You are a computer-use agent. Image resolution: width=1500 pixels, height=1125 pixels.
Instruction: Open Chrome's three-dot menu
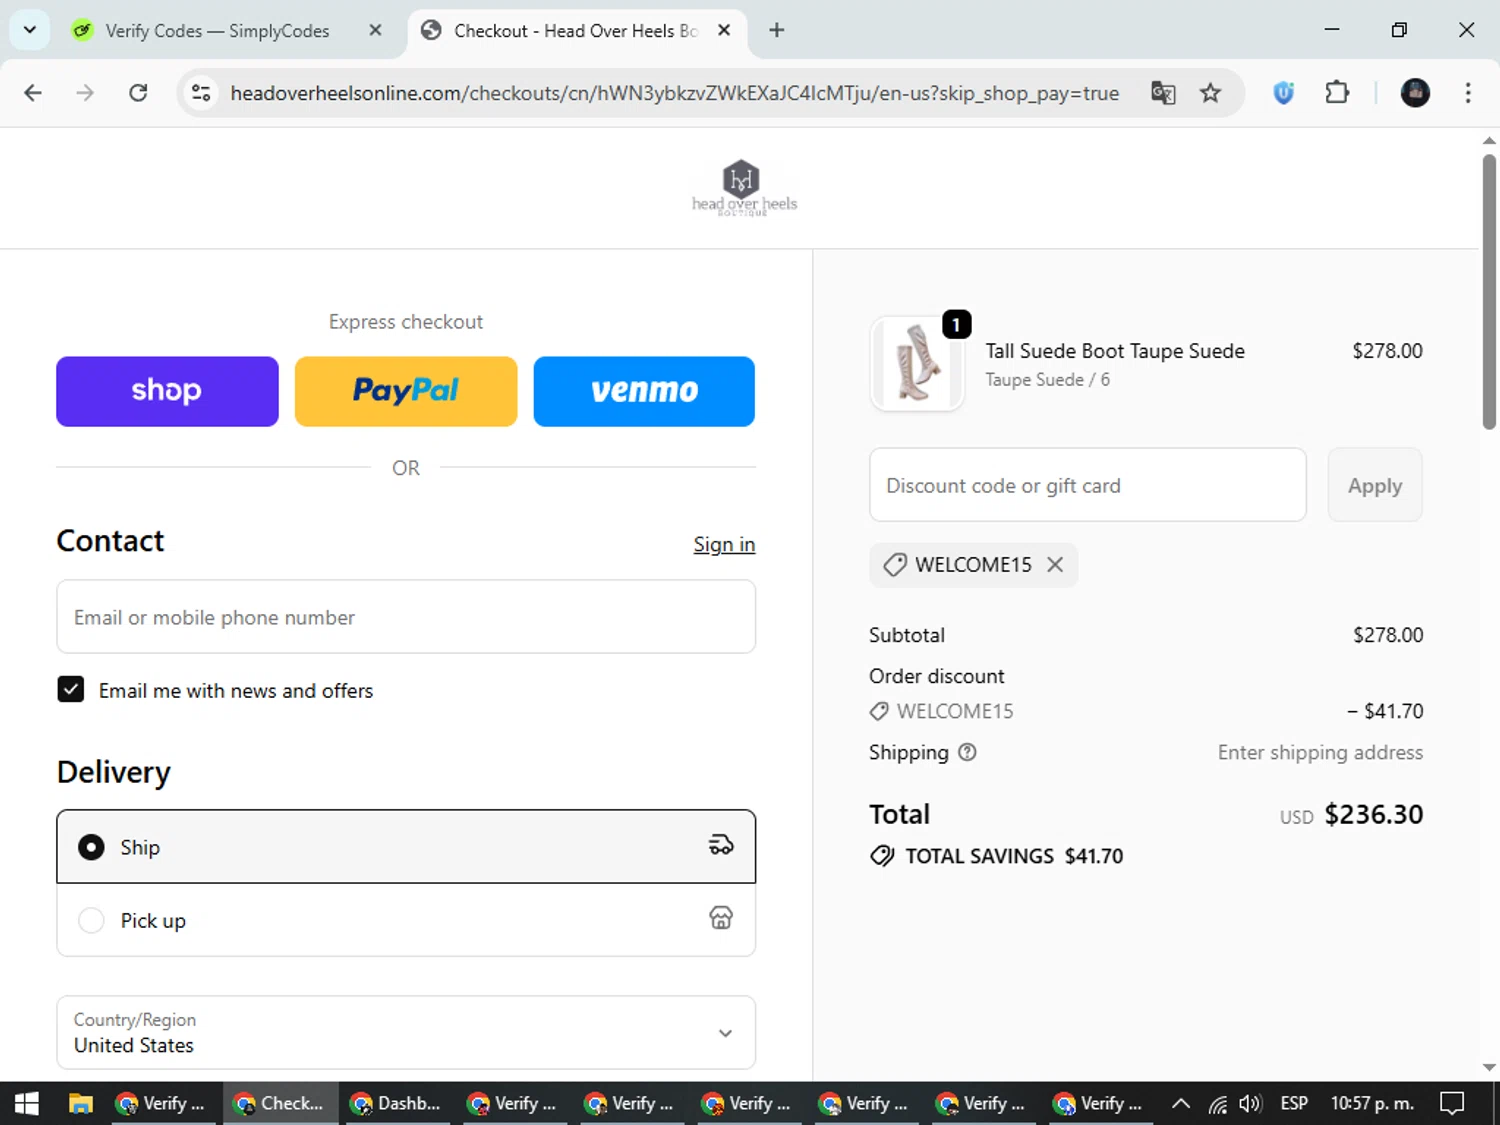1468,93
